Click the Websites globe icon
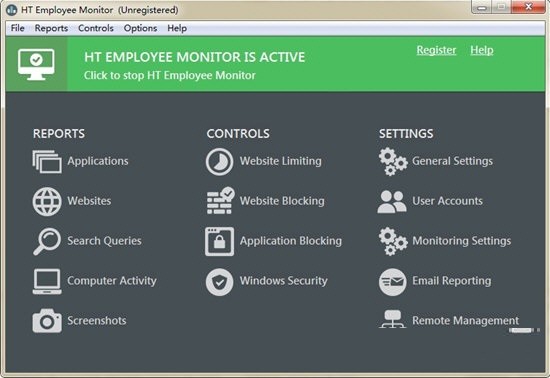550x378 pixels. click(47, 201)
